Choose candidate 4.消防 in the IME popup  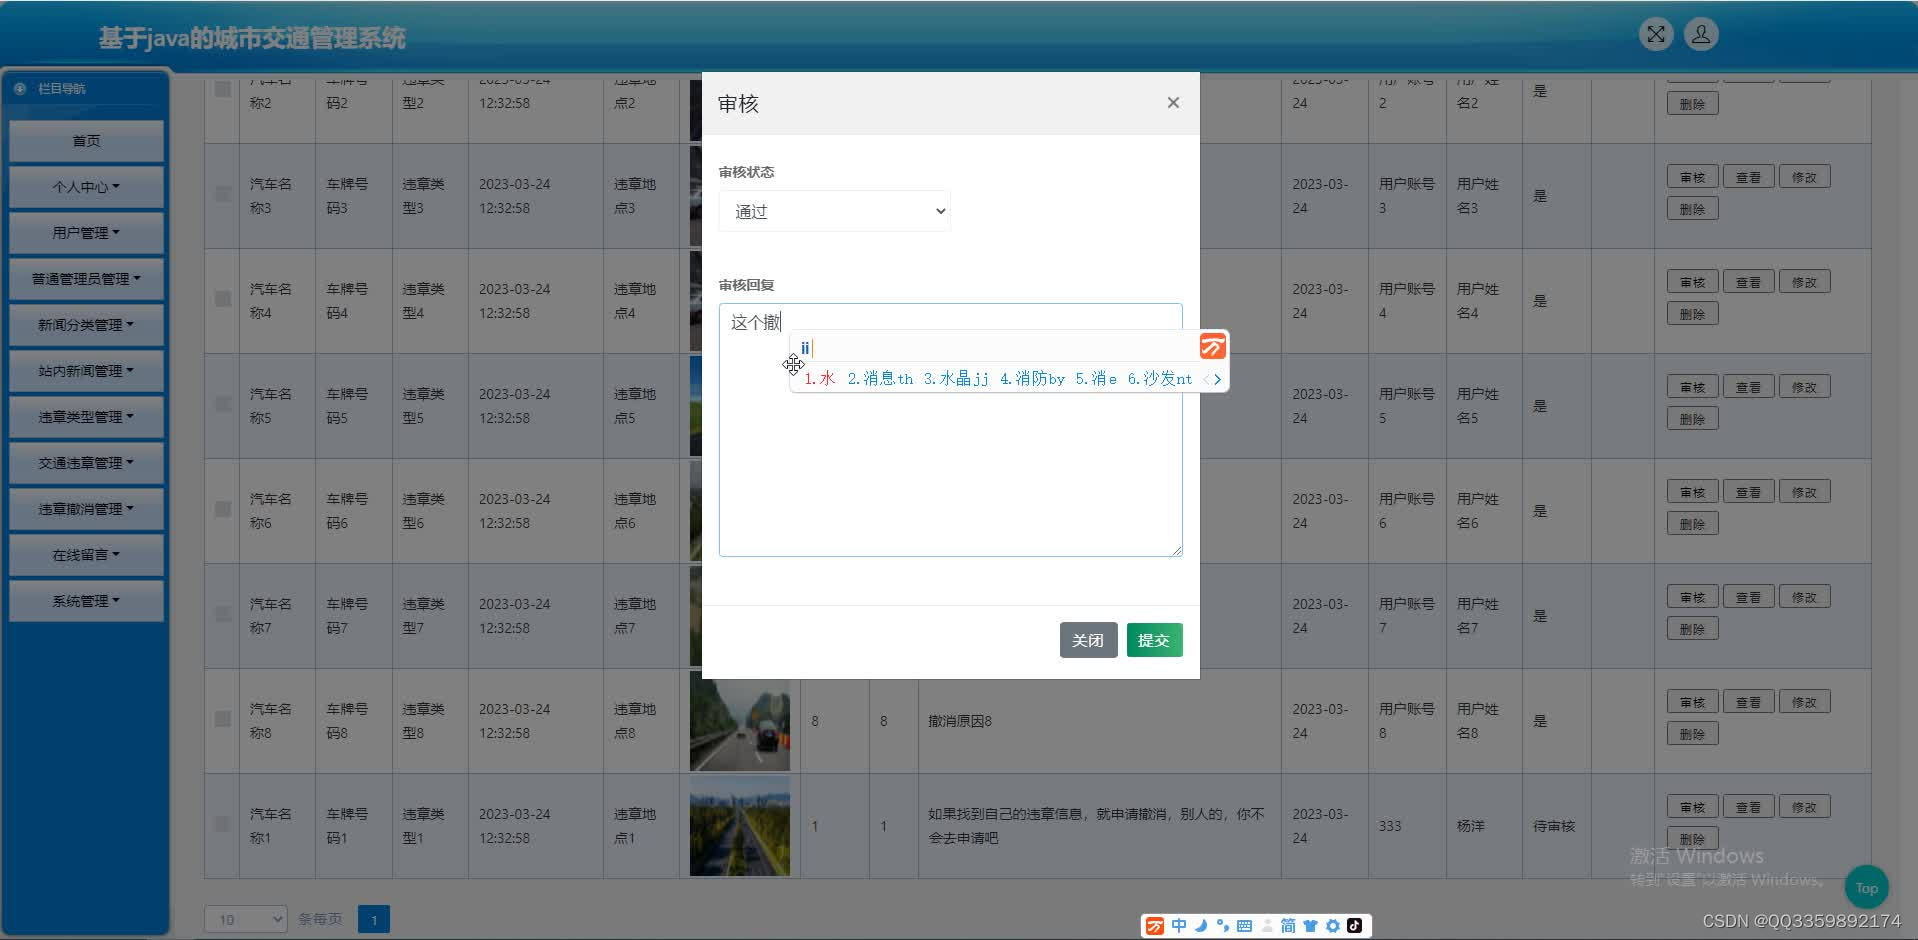(x=1032, y=379)
